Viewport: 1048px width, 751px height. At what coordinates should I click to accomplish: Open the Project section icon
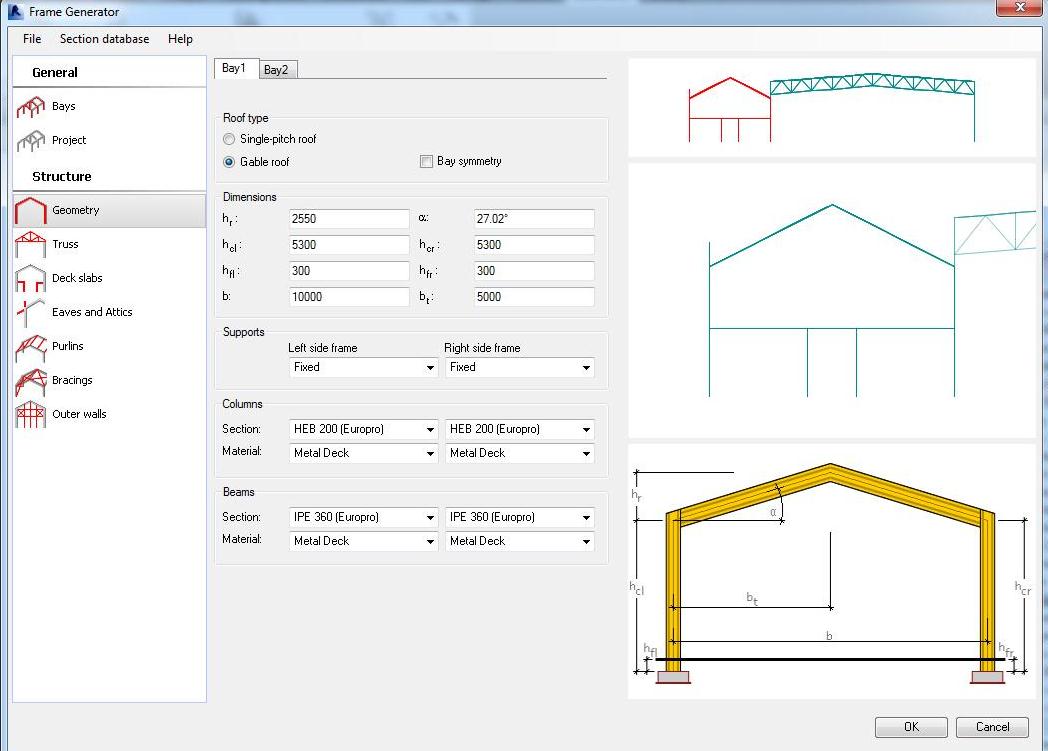coord(31,141)
